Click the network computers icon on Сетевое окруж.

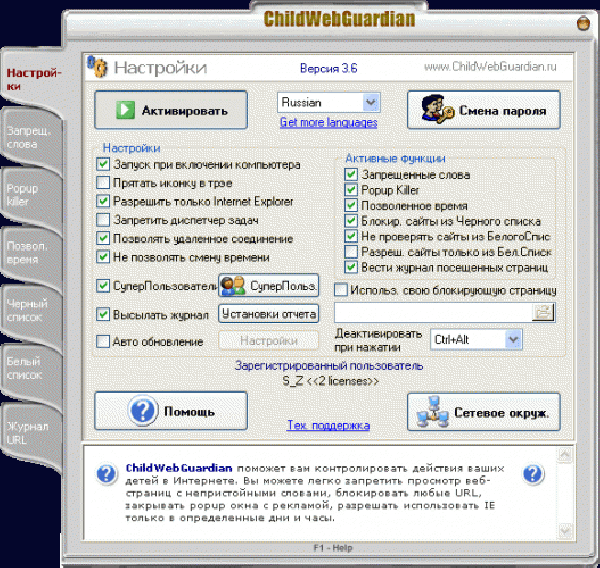pyautogui.click(x=432, y=412)
